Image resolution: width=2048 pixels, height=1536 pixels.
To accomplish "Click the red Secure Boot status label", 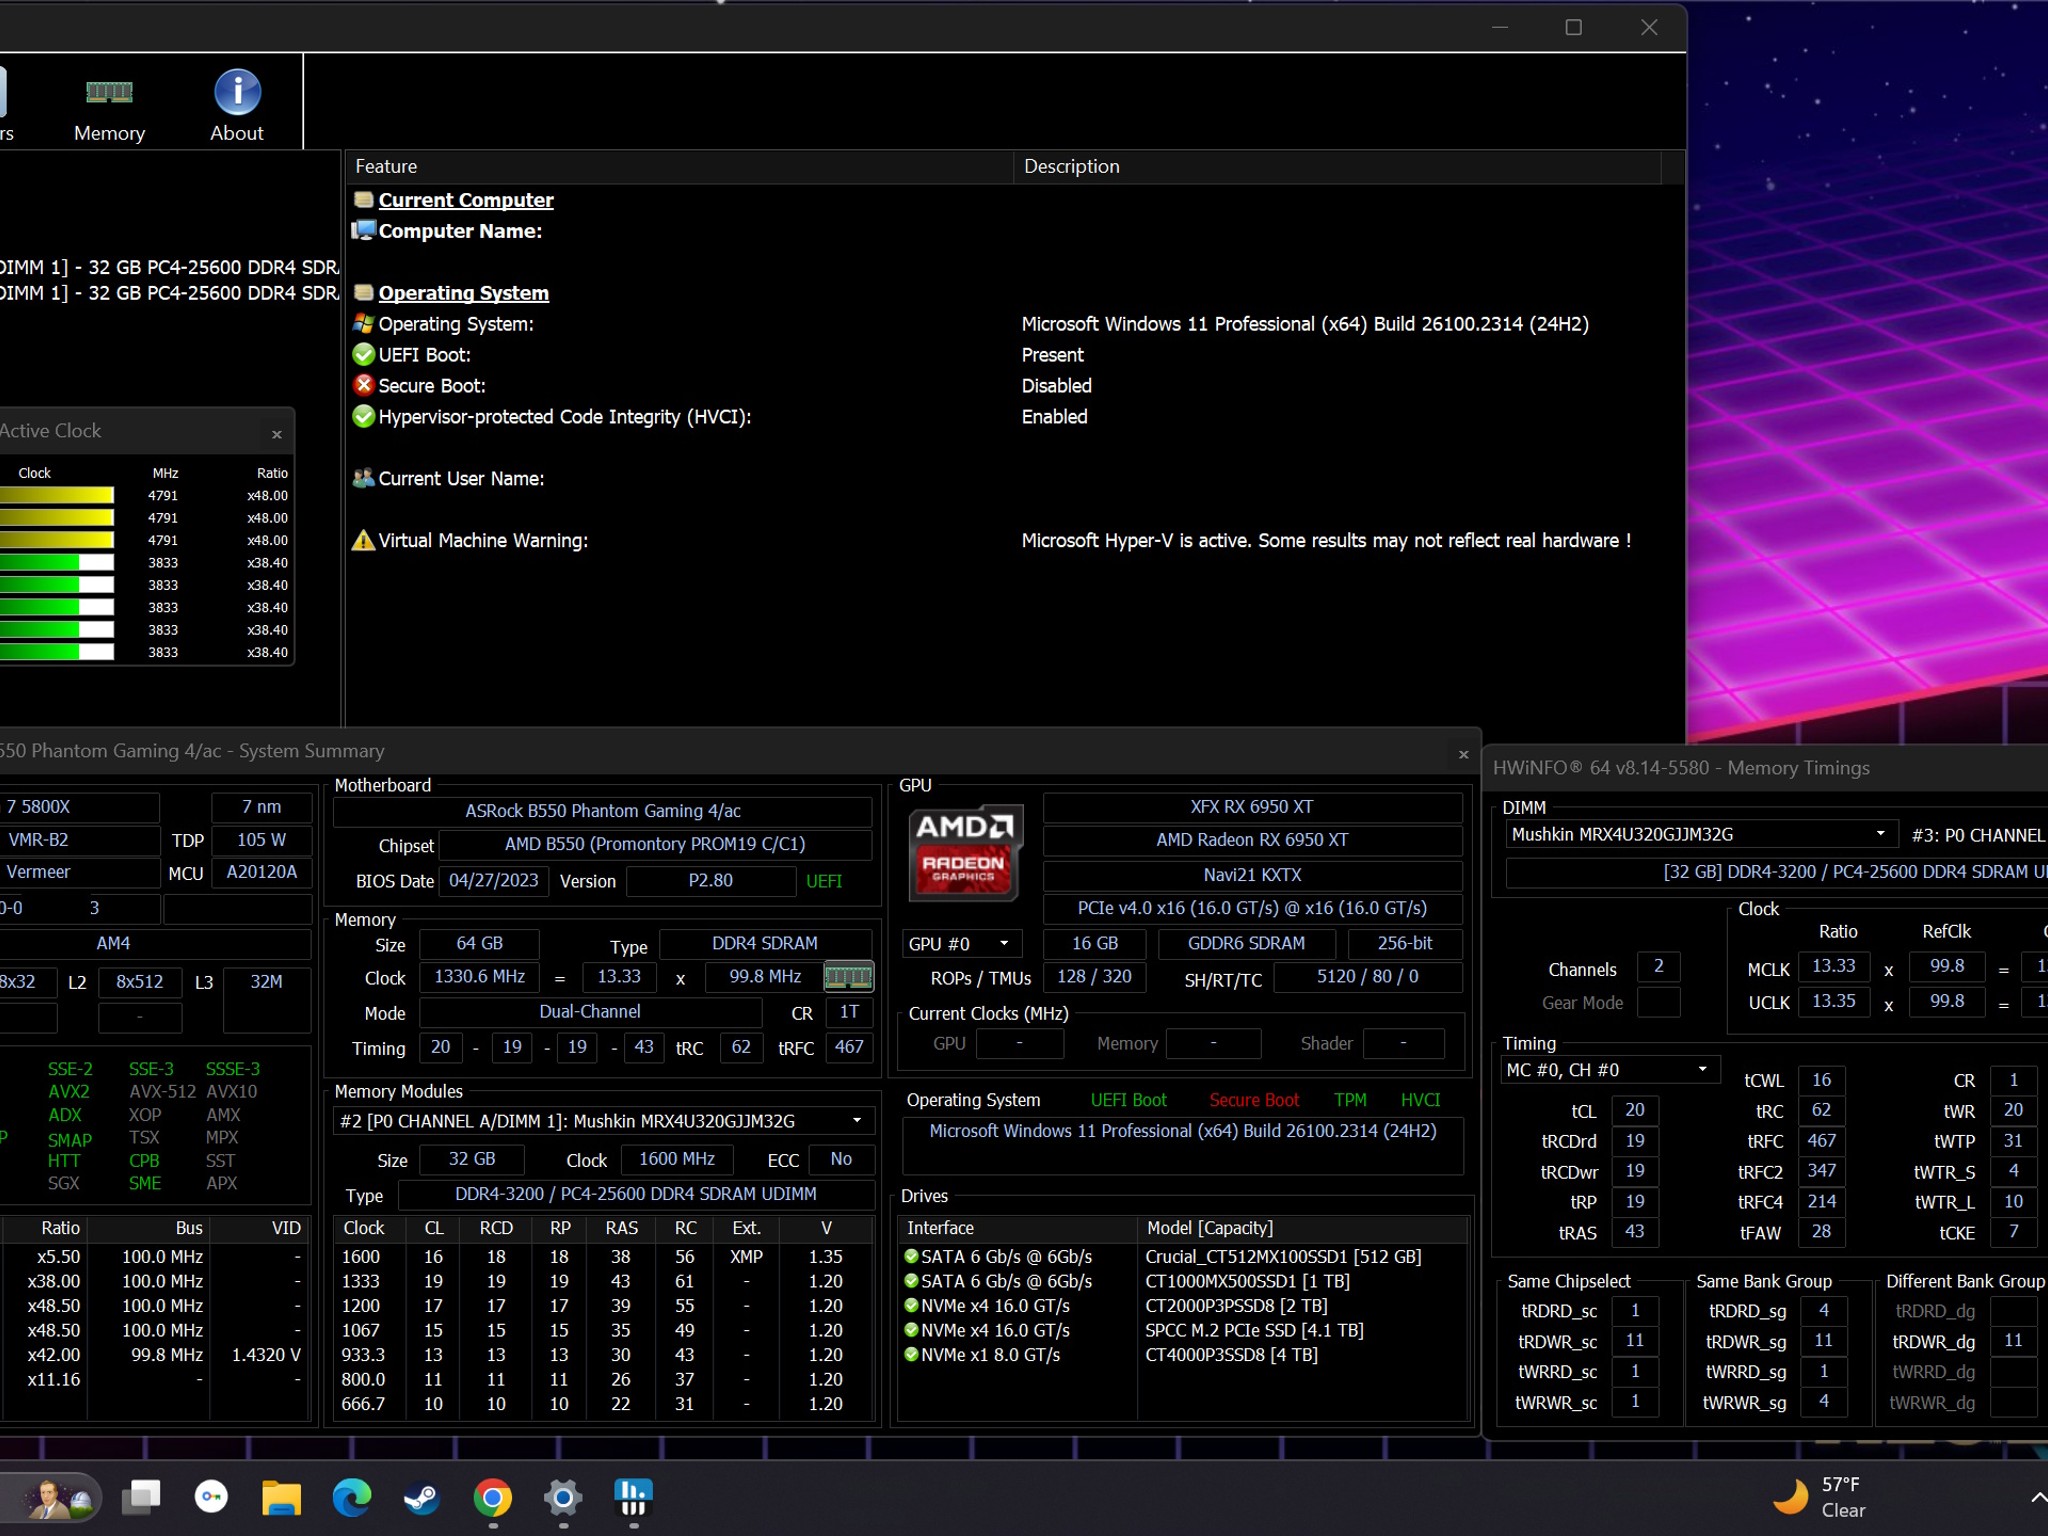I will [x=1254, y=1100].
